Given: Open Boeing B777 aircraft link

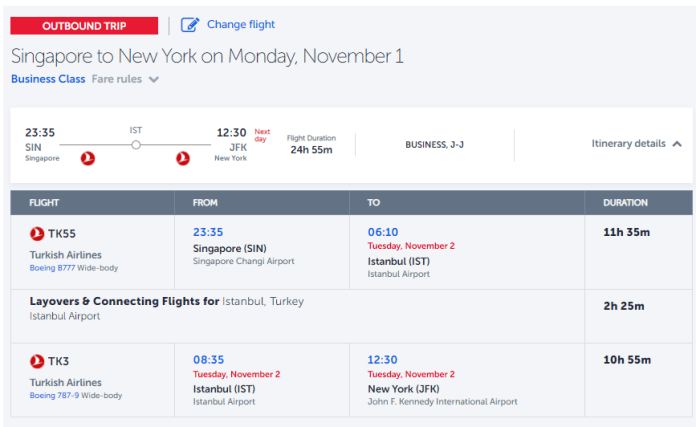Looking at the screenshot, I should [x=52, y=268].
